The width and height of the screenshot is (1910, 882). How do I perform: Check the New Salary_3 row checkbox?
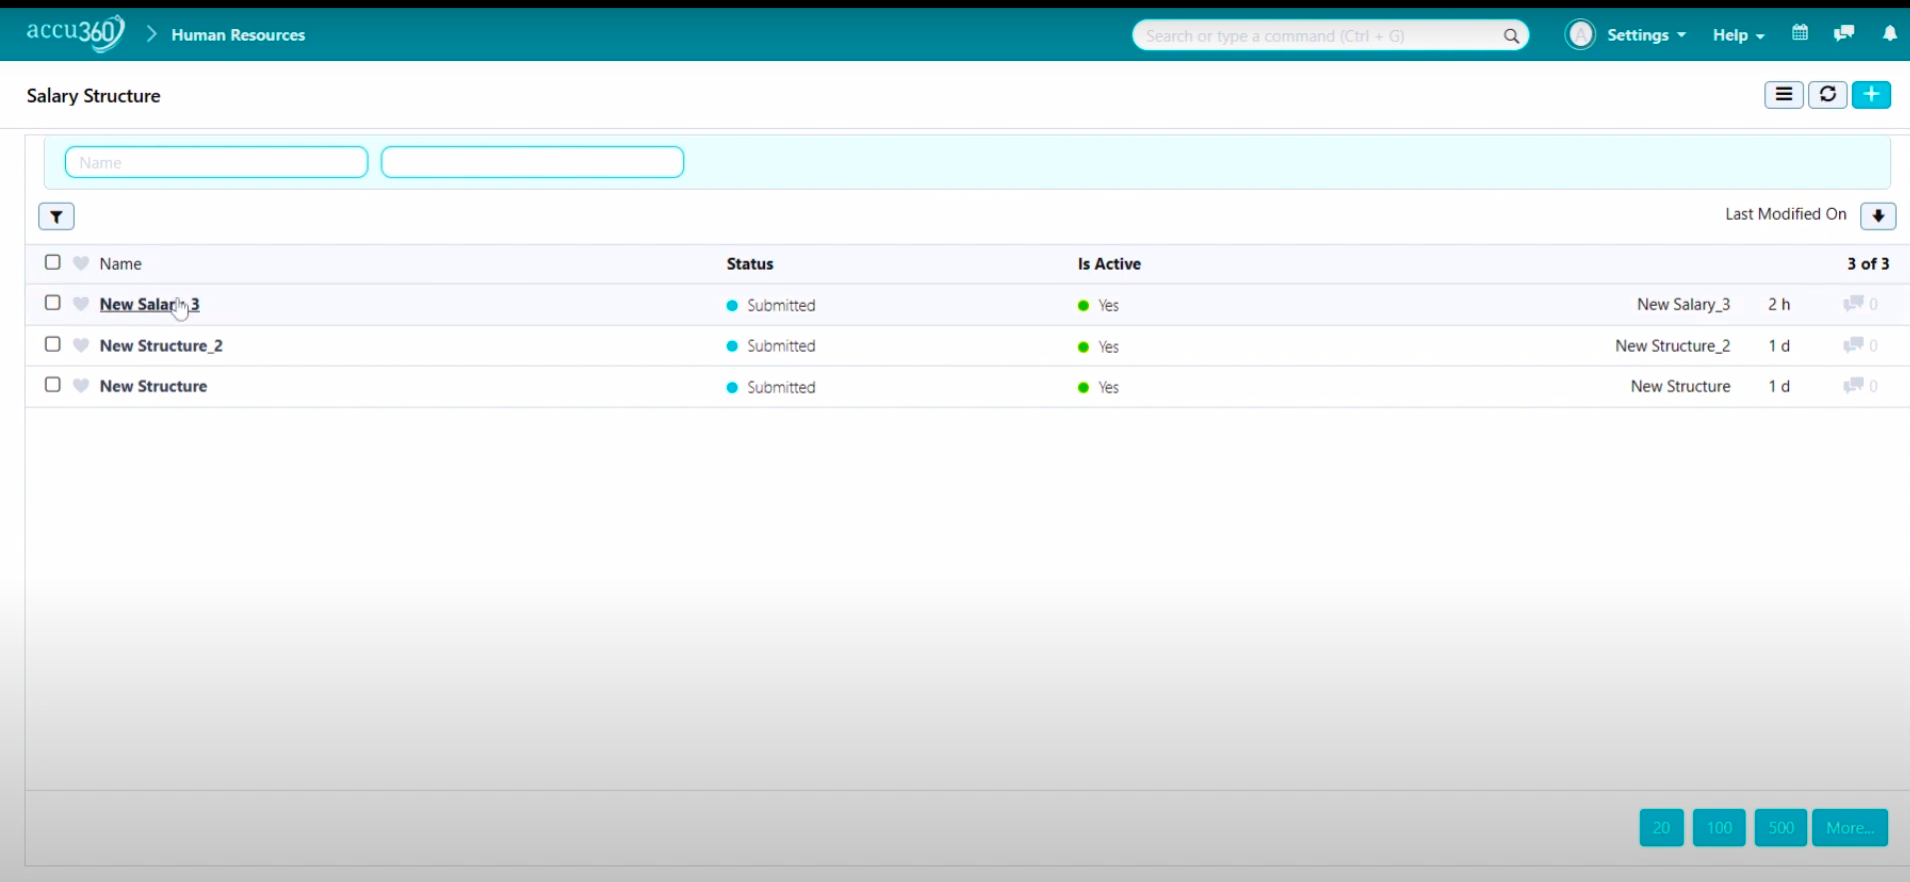click(53, 303)
